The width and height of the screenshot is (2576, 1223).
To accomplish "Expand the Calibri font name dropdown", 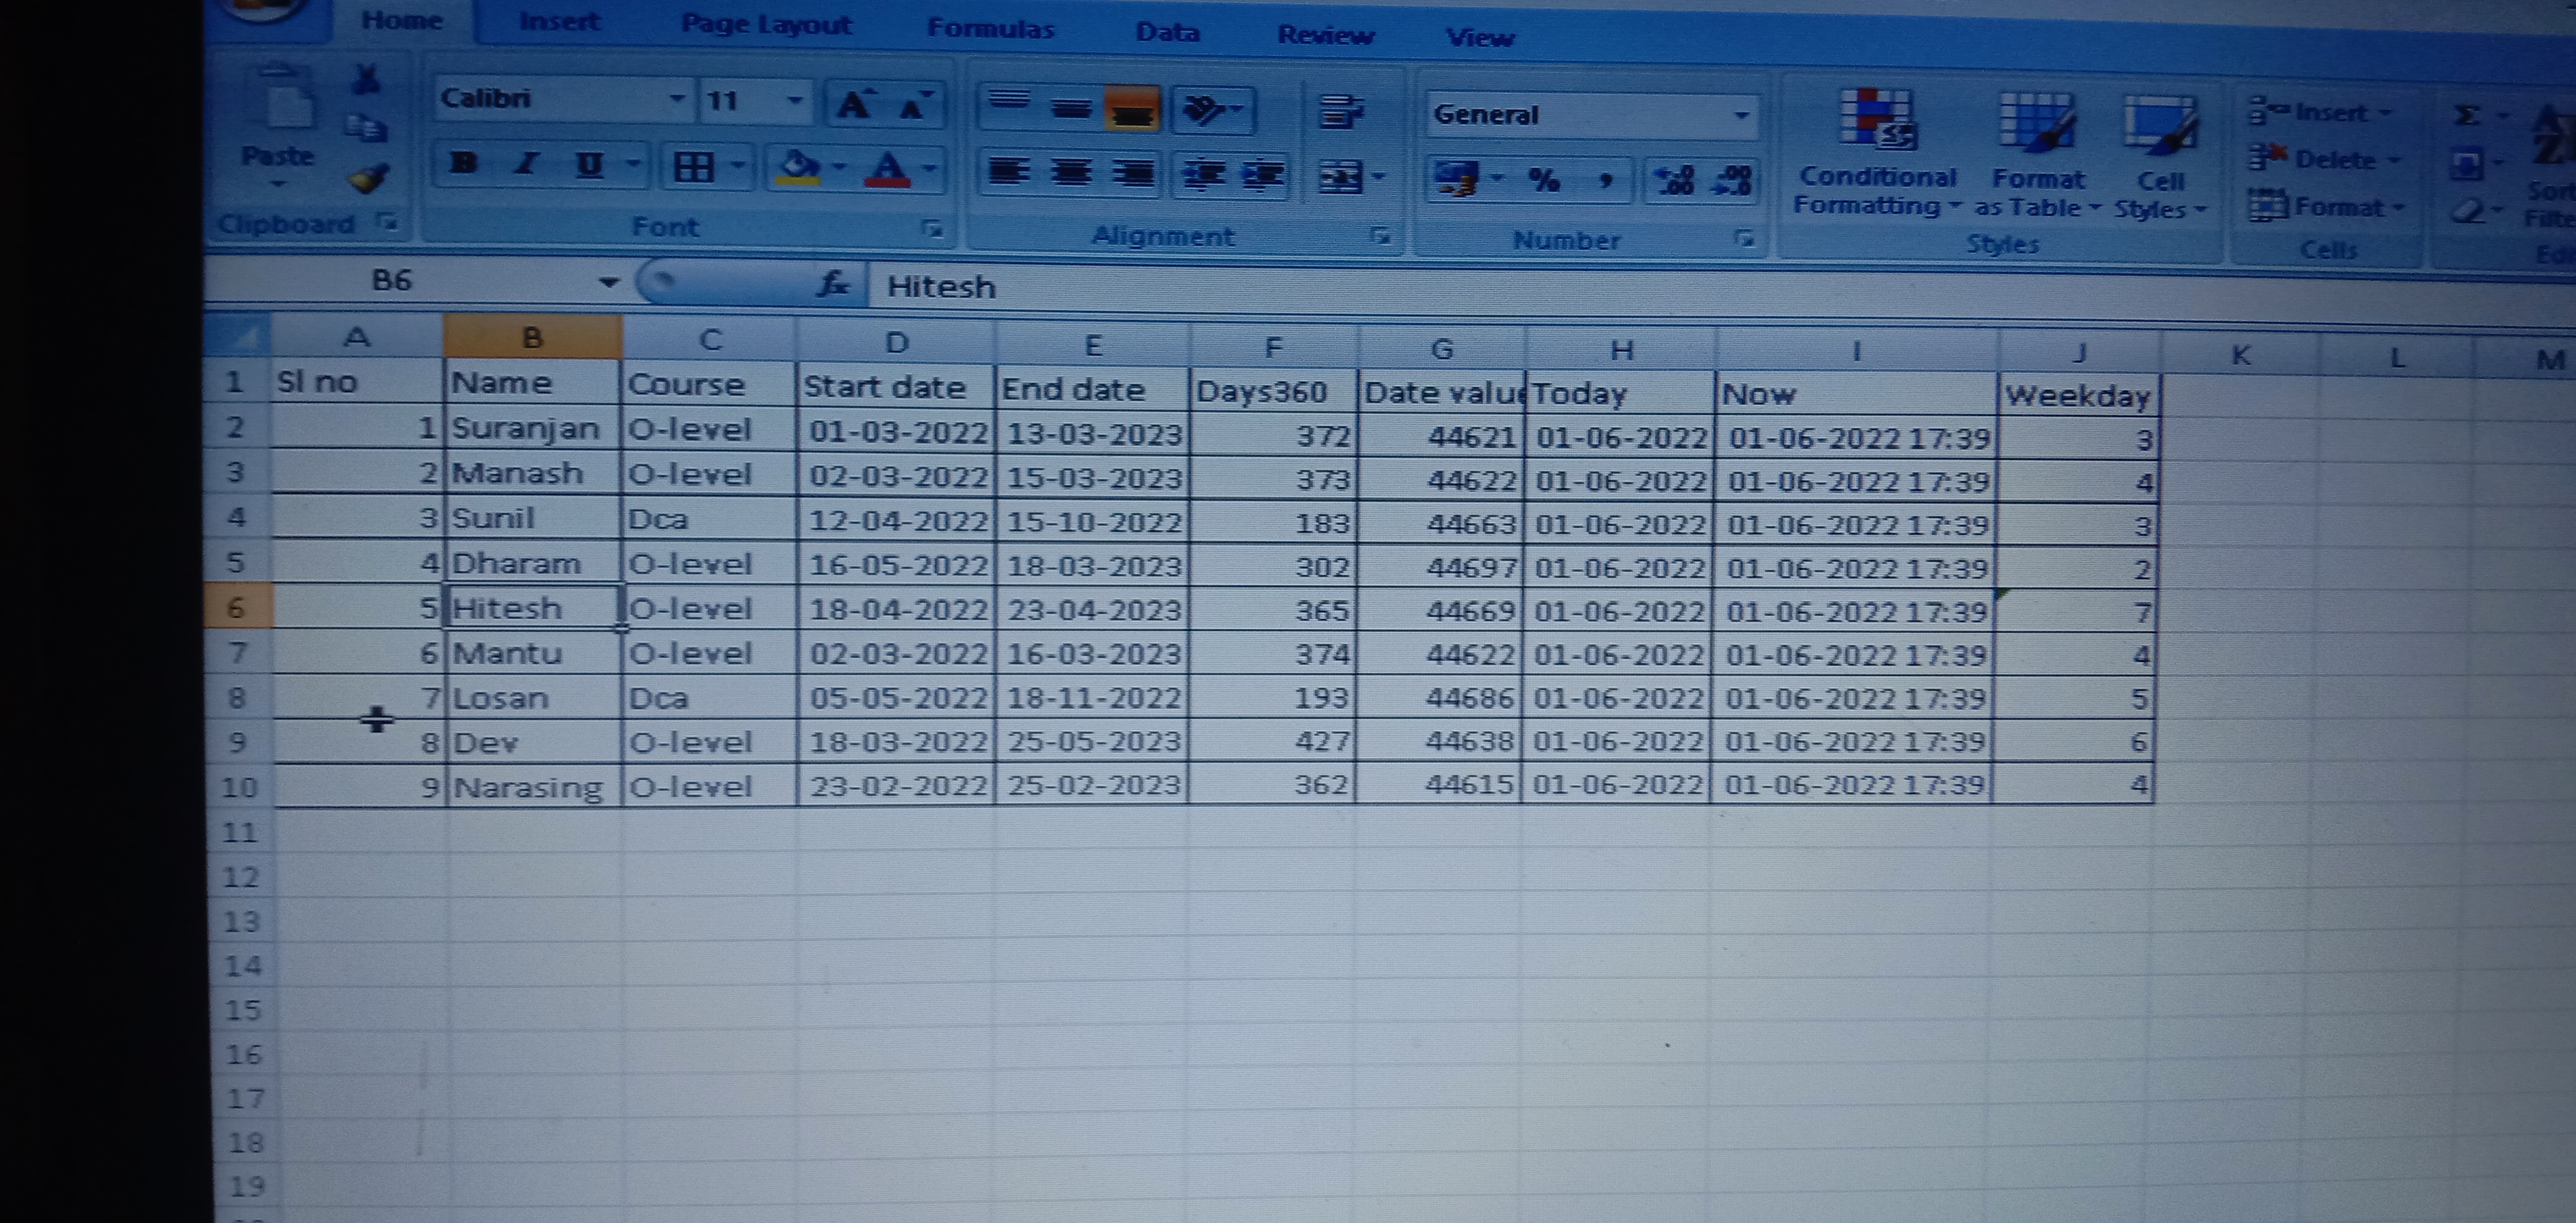I will [x=677, y=99].
